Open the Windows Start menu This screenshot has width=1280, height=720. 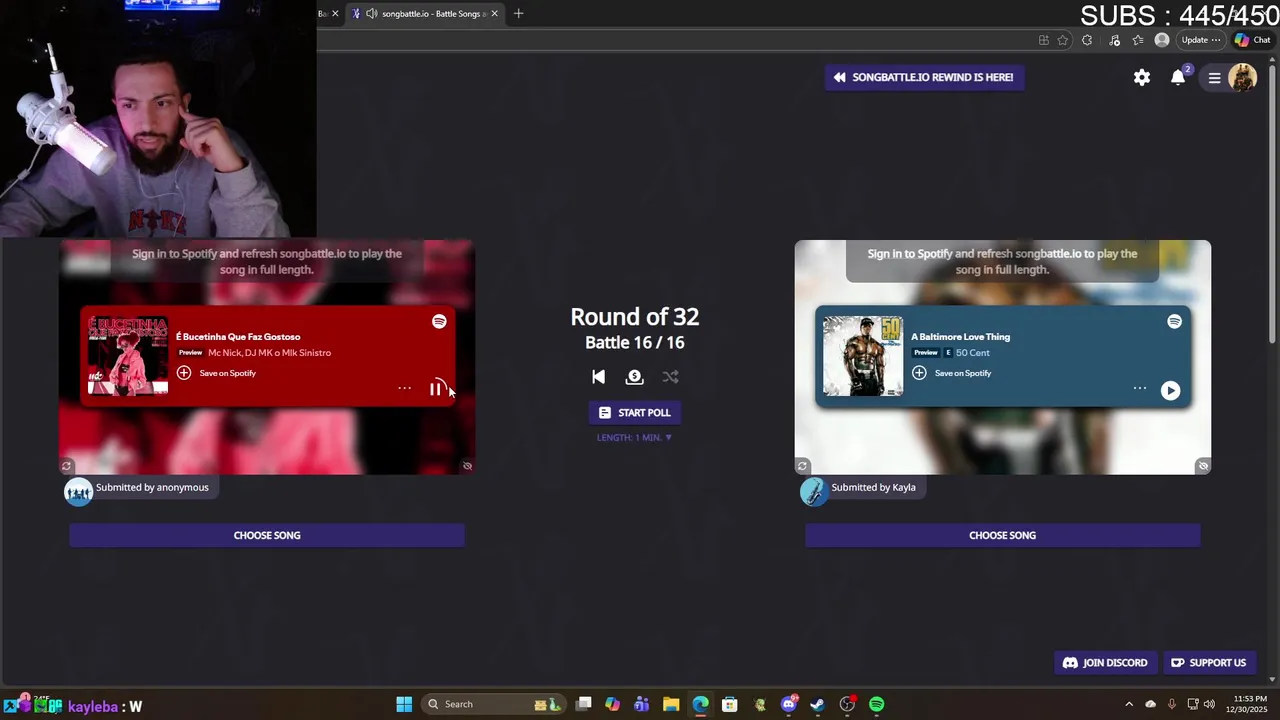tap(404, 704)
